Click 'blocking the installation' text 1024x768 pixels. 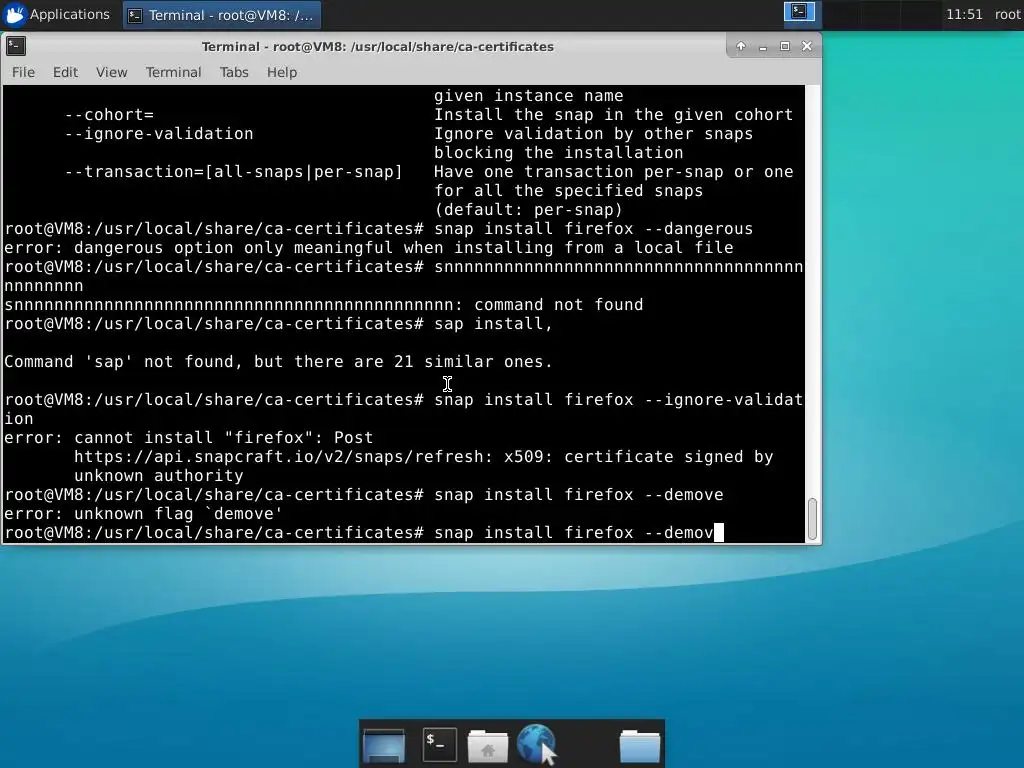pos(559,153)
